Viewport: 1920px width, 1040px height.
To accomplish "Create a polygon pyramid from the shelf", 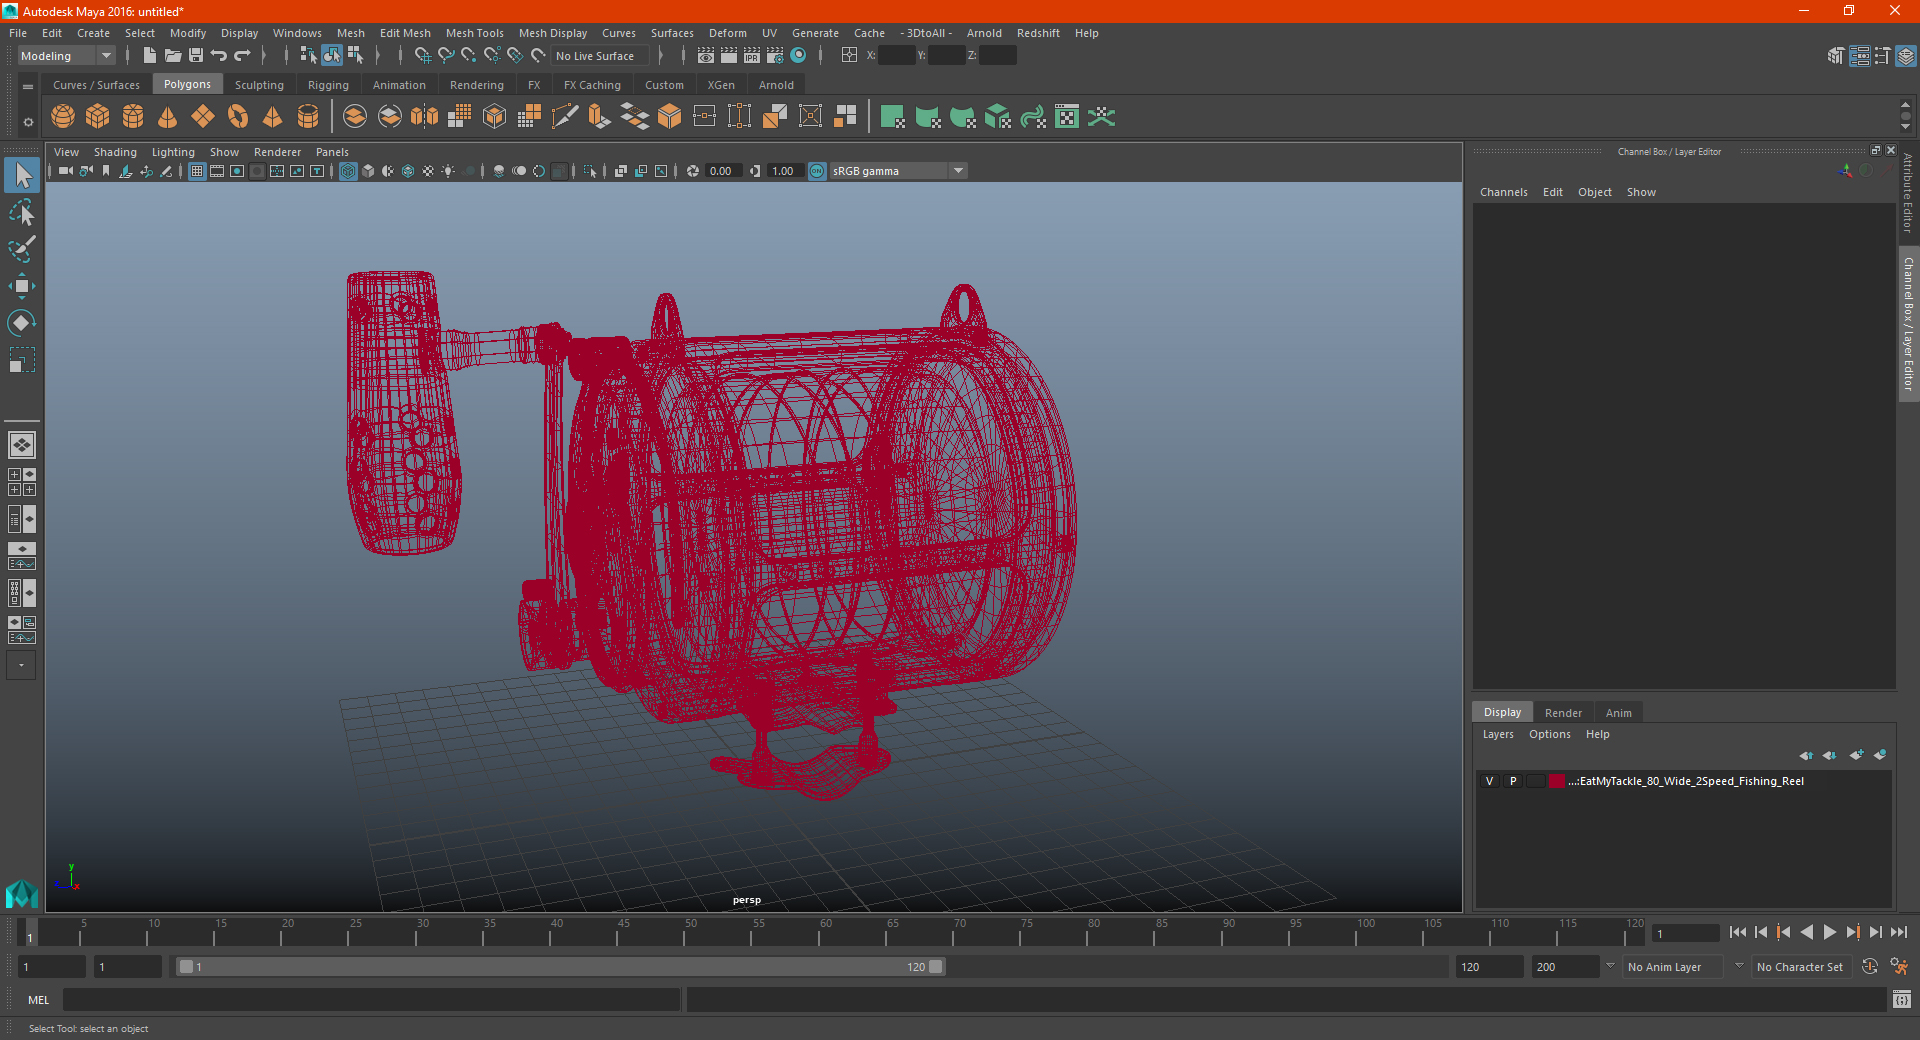I will point(273,117).
